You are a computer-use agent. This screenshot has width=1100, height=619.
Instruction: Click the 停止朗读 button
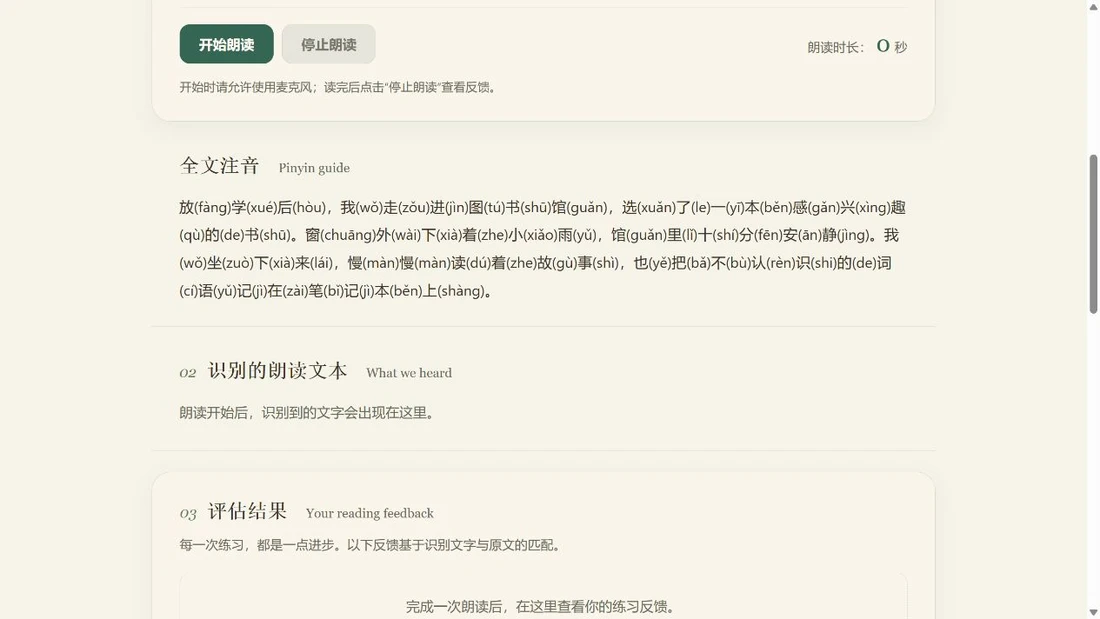coord(328,44)
